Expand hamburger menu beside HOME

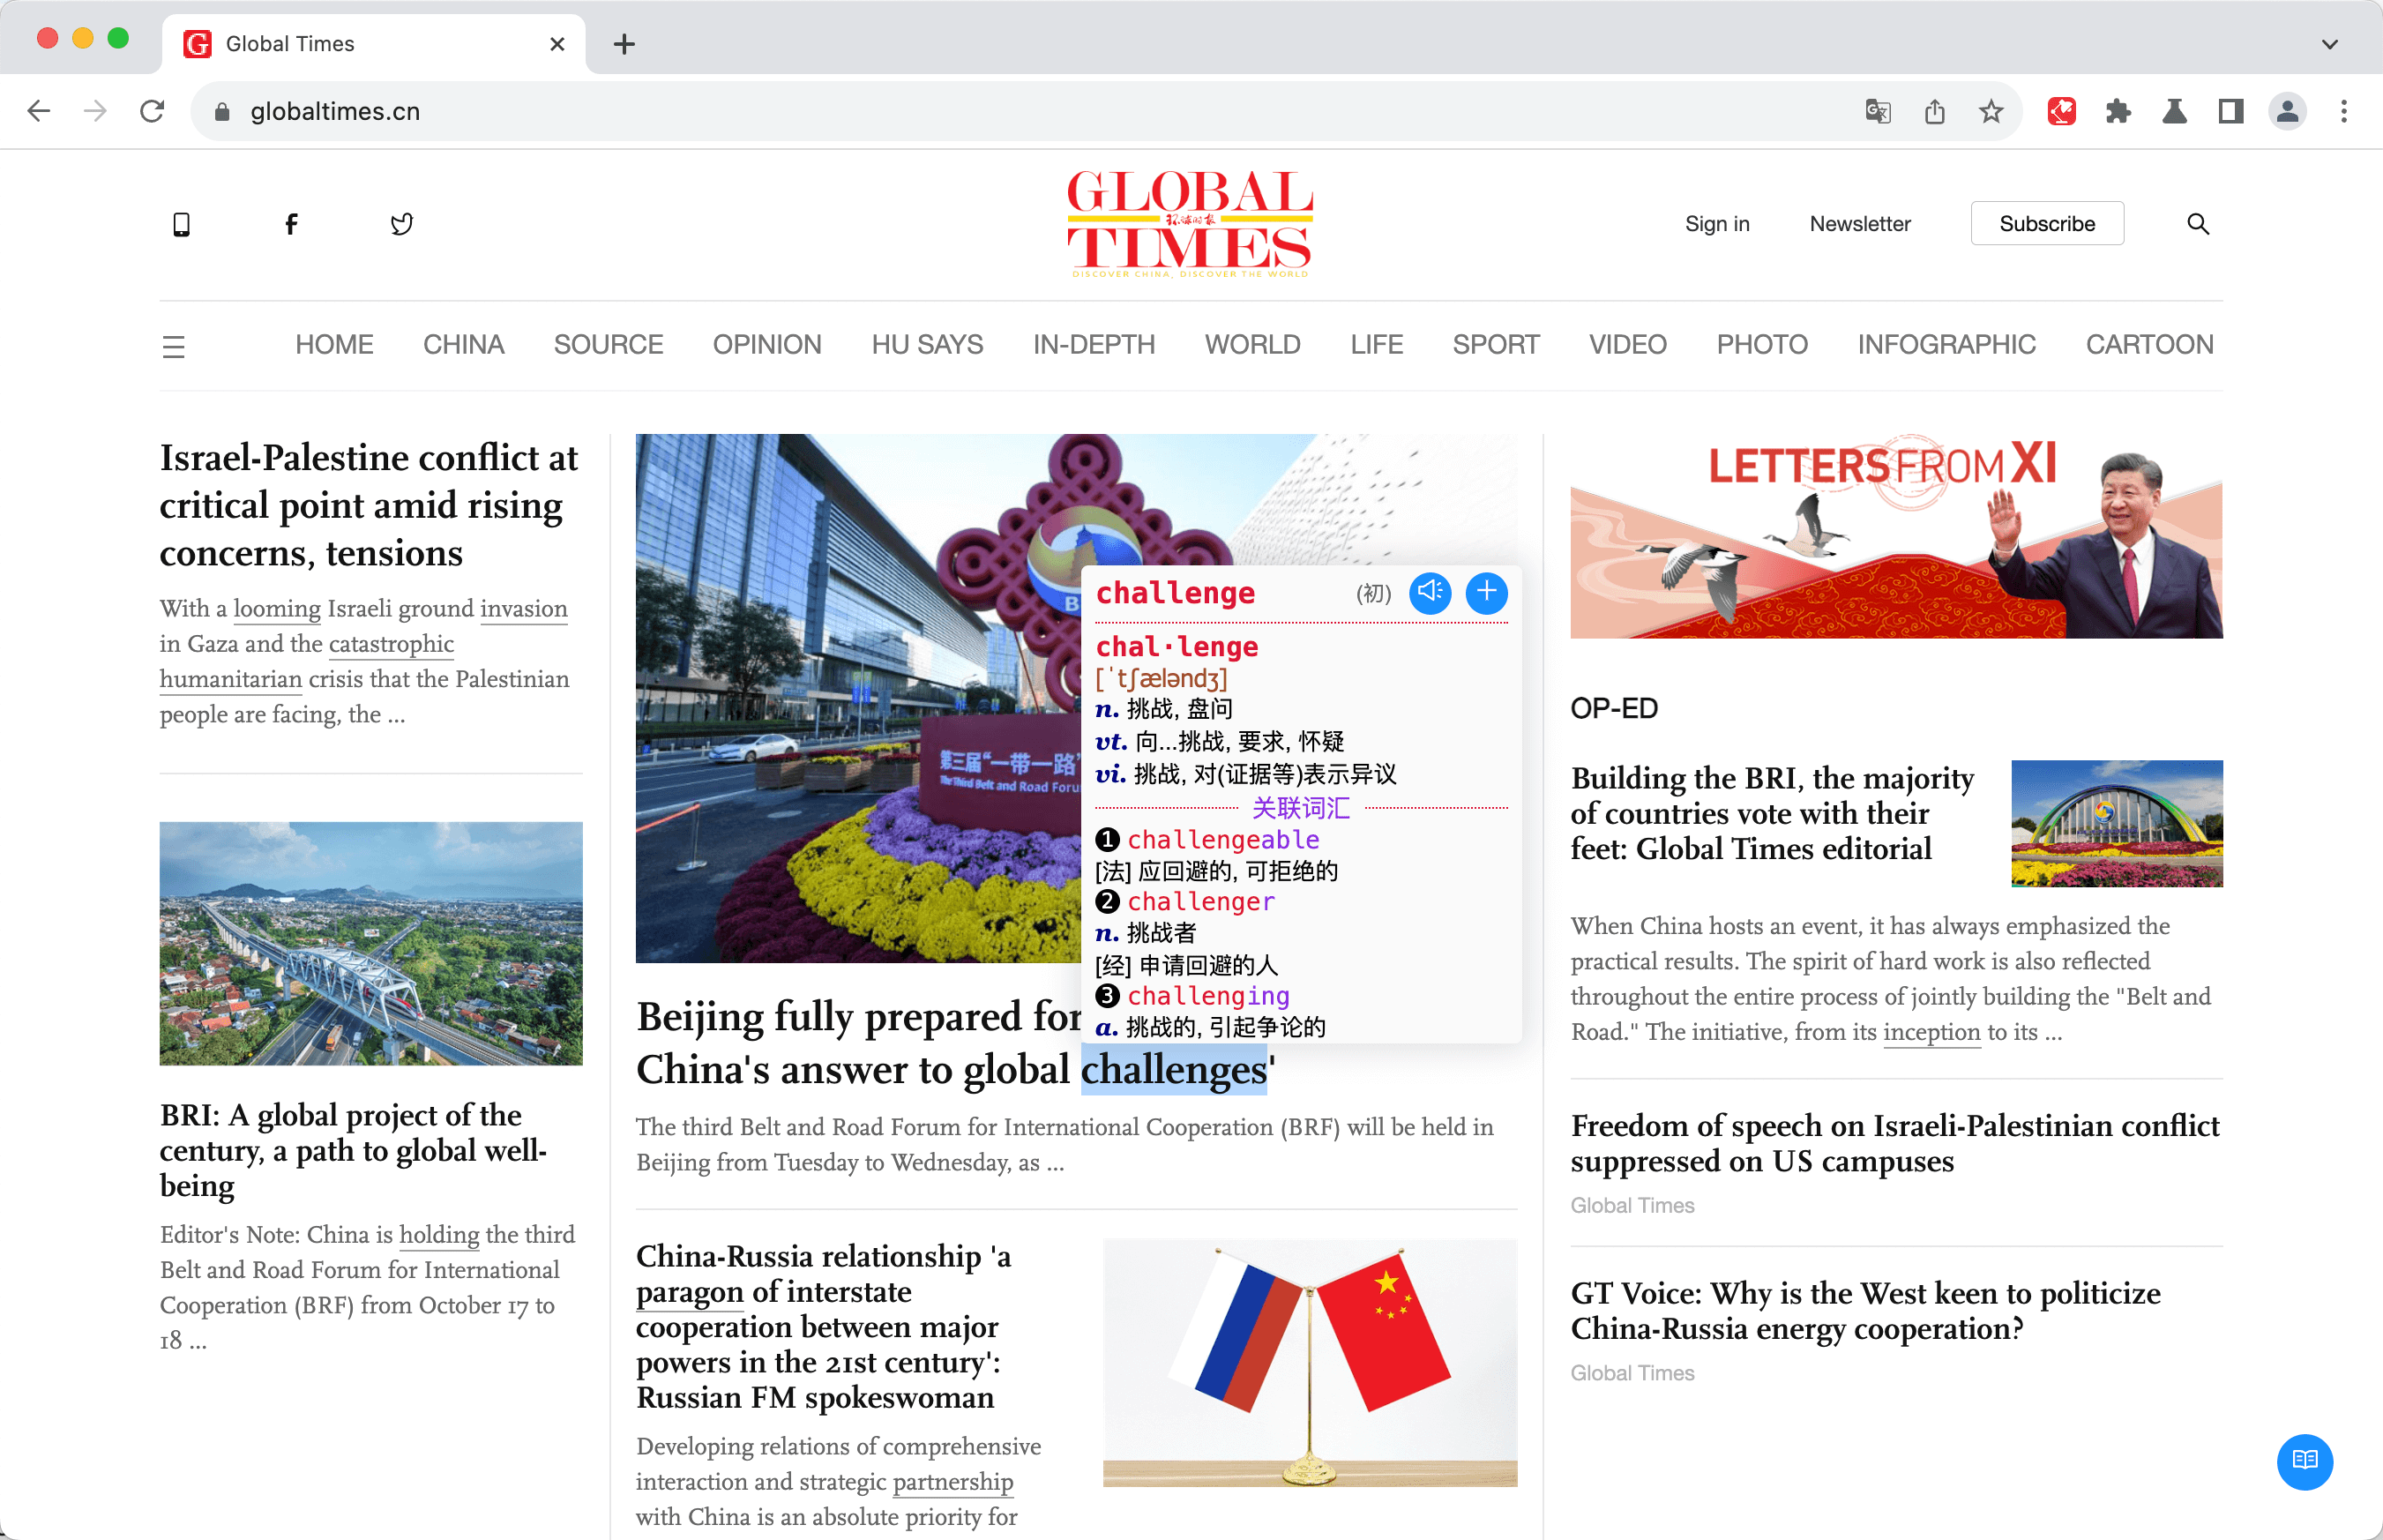coord(173,346)
